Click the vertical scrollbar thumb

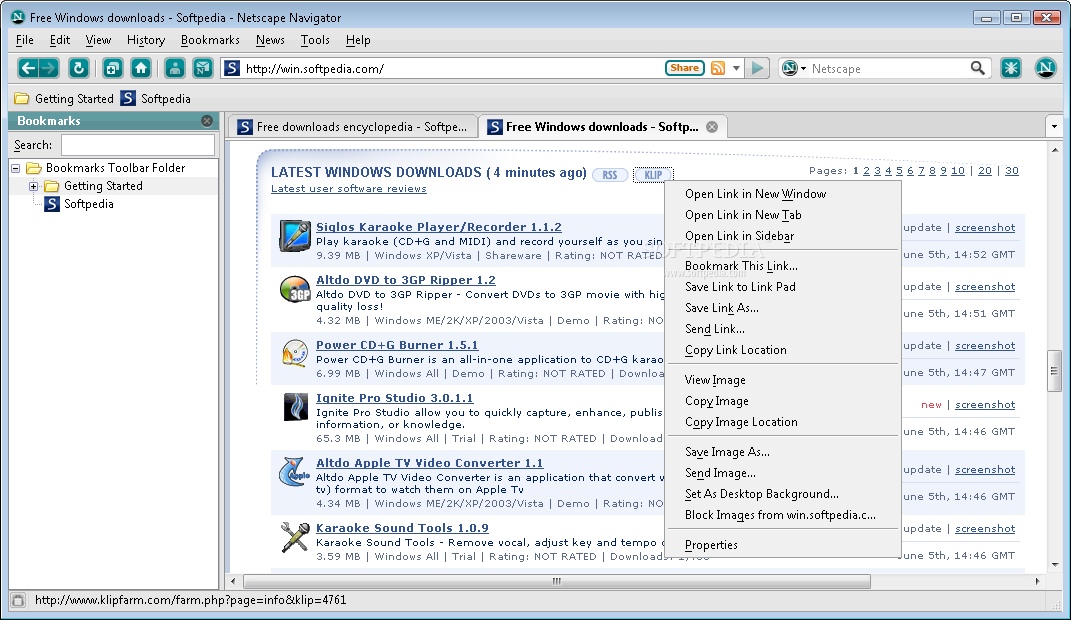[1054, 371]
